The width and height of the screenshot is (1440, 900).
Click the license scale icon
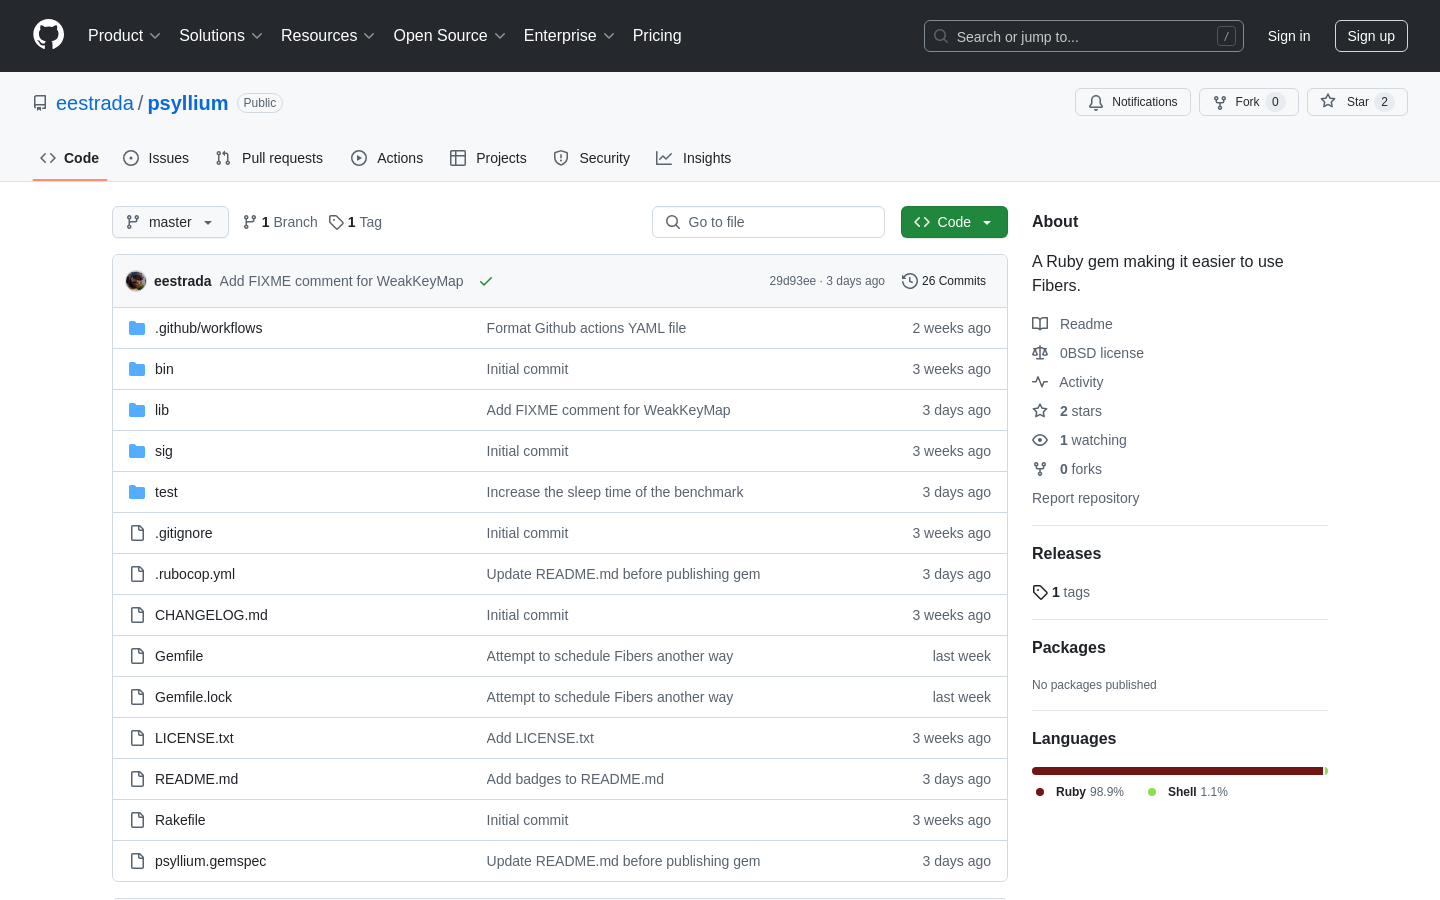(x=1040, y=353)
